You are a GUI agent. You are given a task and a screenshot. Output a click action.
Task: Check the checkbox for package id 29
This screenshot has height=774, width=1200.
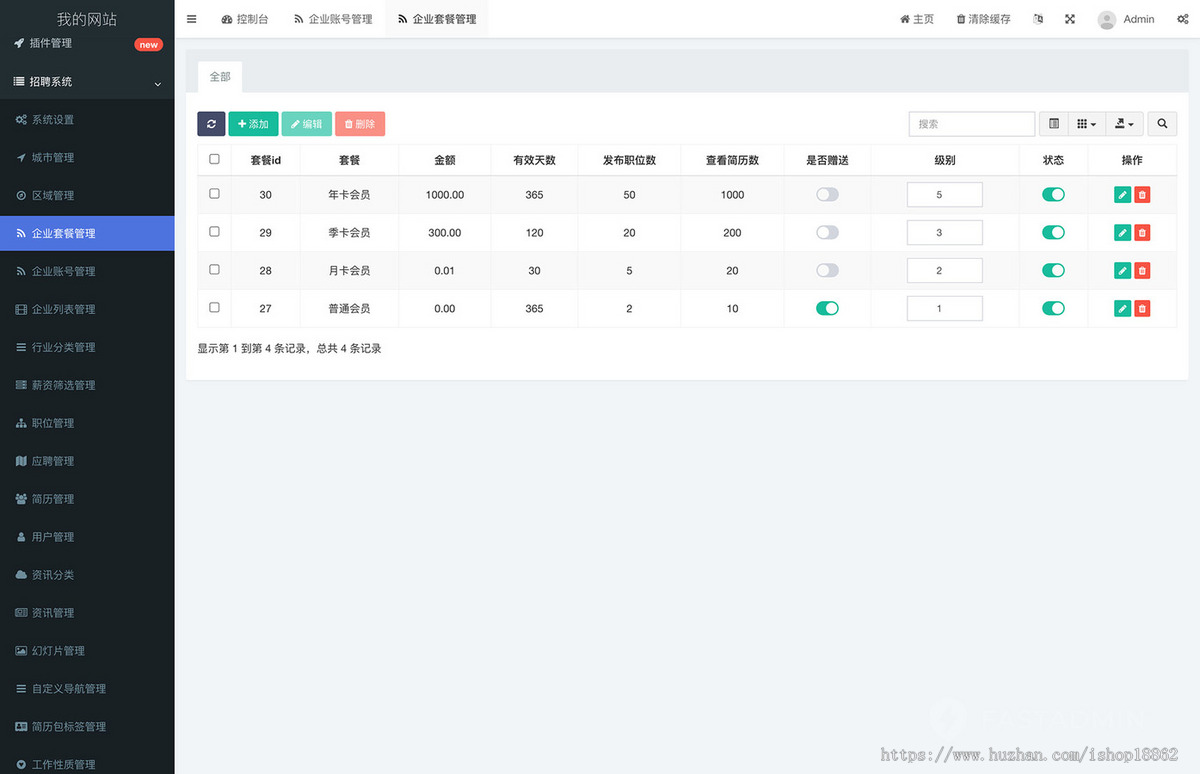click(x=214, y=231)
